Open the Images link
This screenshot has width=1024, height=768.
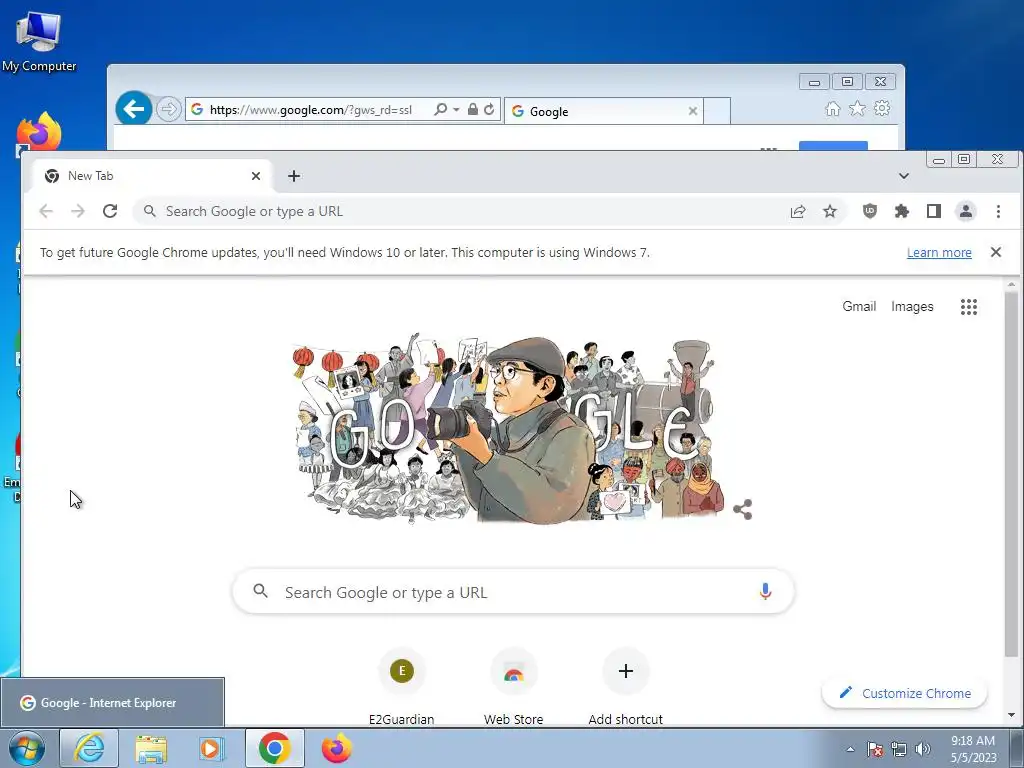point(912,306)
